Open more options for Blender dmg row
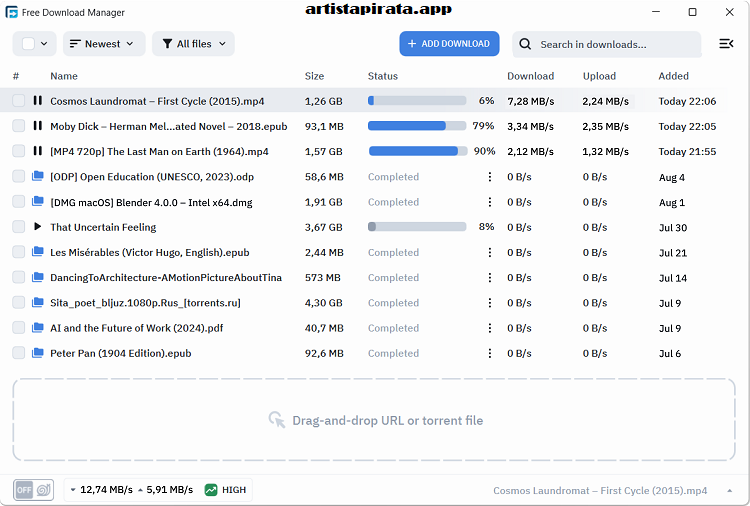The width and height of the screenshot is (750, 506). tap(489, 202)
